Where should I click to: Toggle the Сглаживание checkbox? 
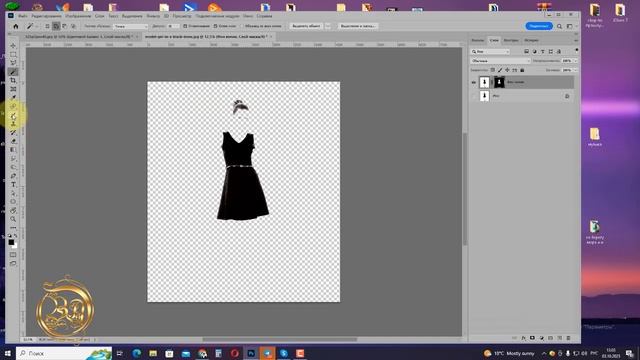185,26
